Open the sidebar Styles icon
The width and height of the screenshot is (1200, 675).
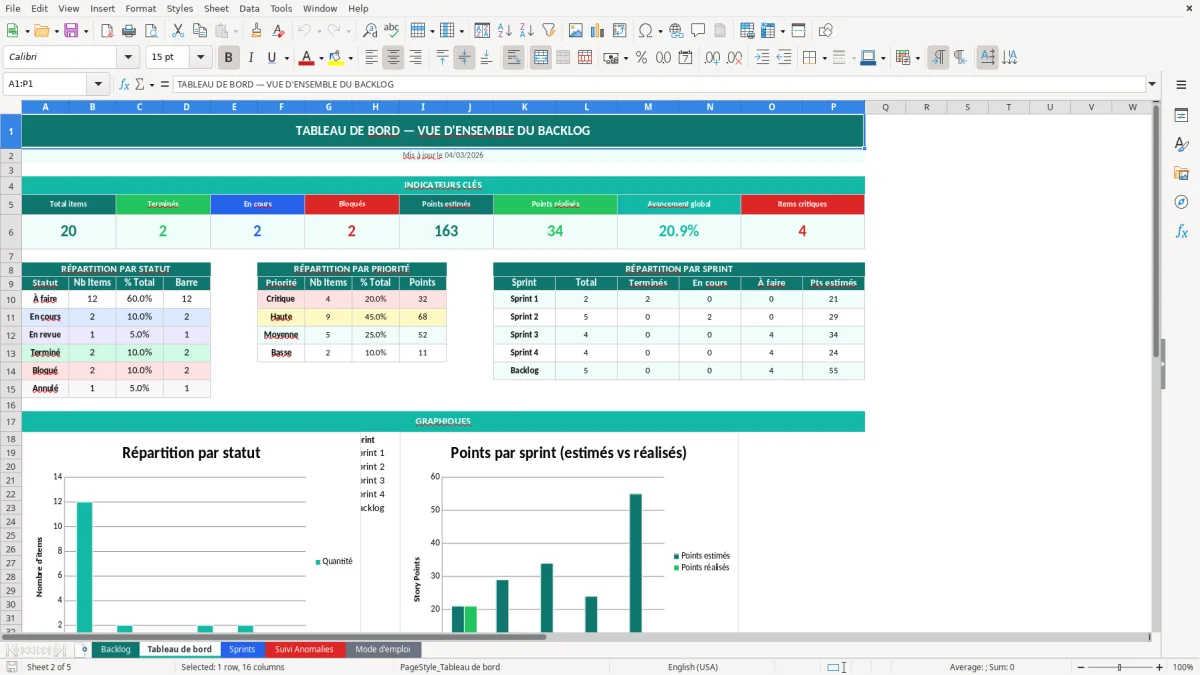point(1181,144)
